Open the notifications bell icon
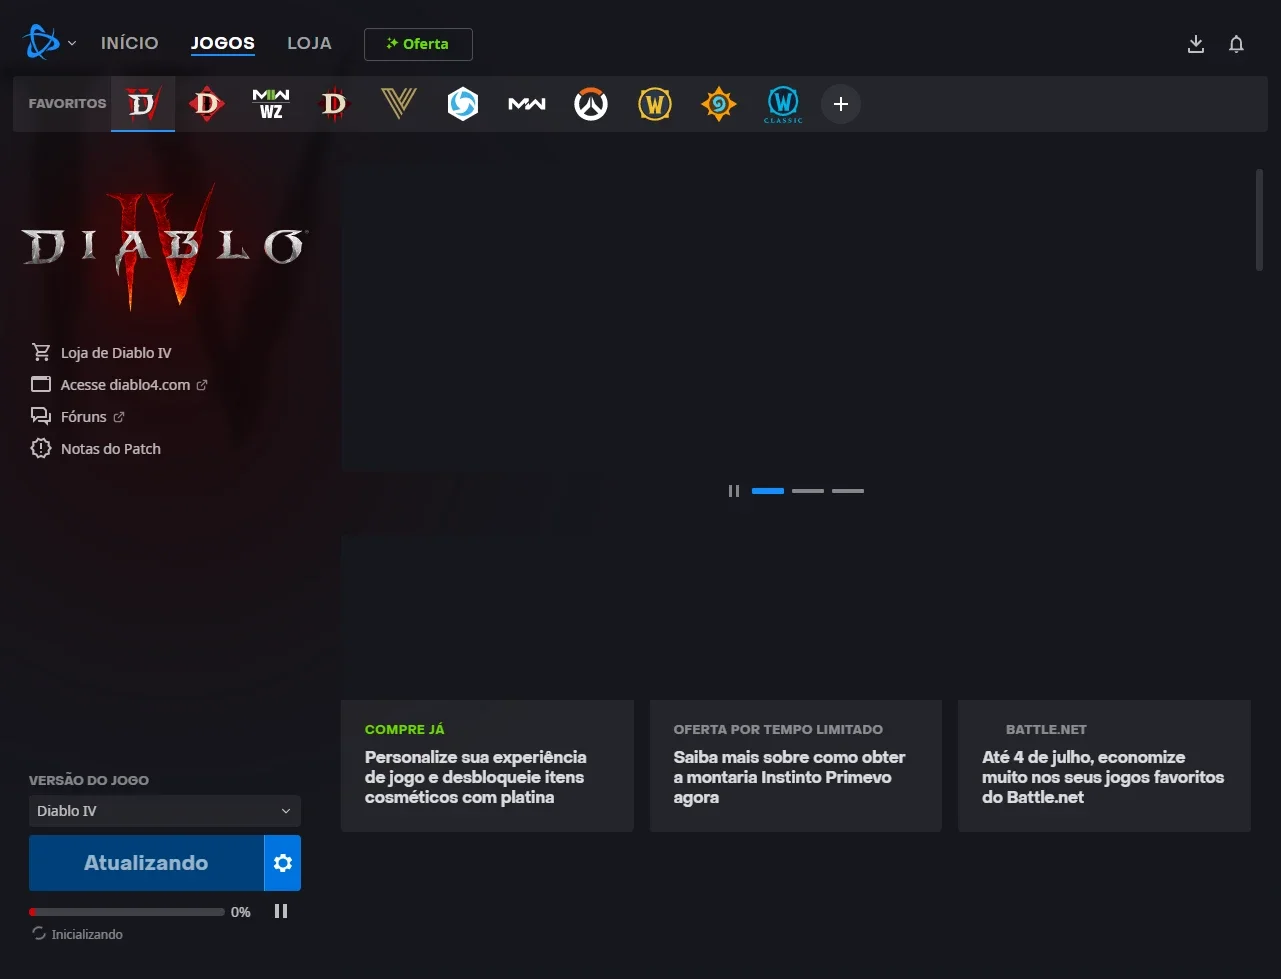This screenshot has width=1281, height=979. pos(1237,44)
